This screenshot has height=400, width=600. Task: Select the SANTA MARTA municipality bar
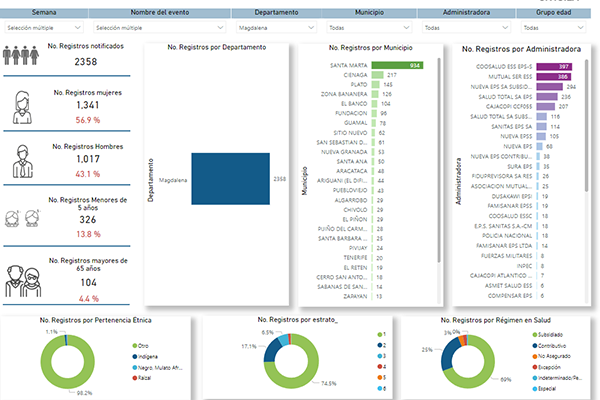[x=397, y=65]
